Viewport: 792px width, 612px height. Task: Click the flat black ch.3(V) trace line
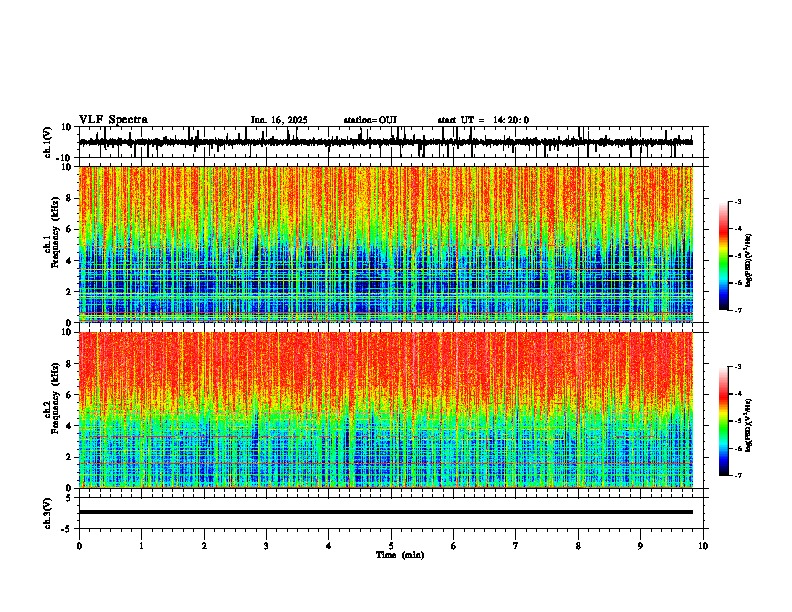point(386,512)
